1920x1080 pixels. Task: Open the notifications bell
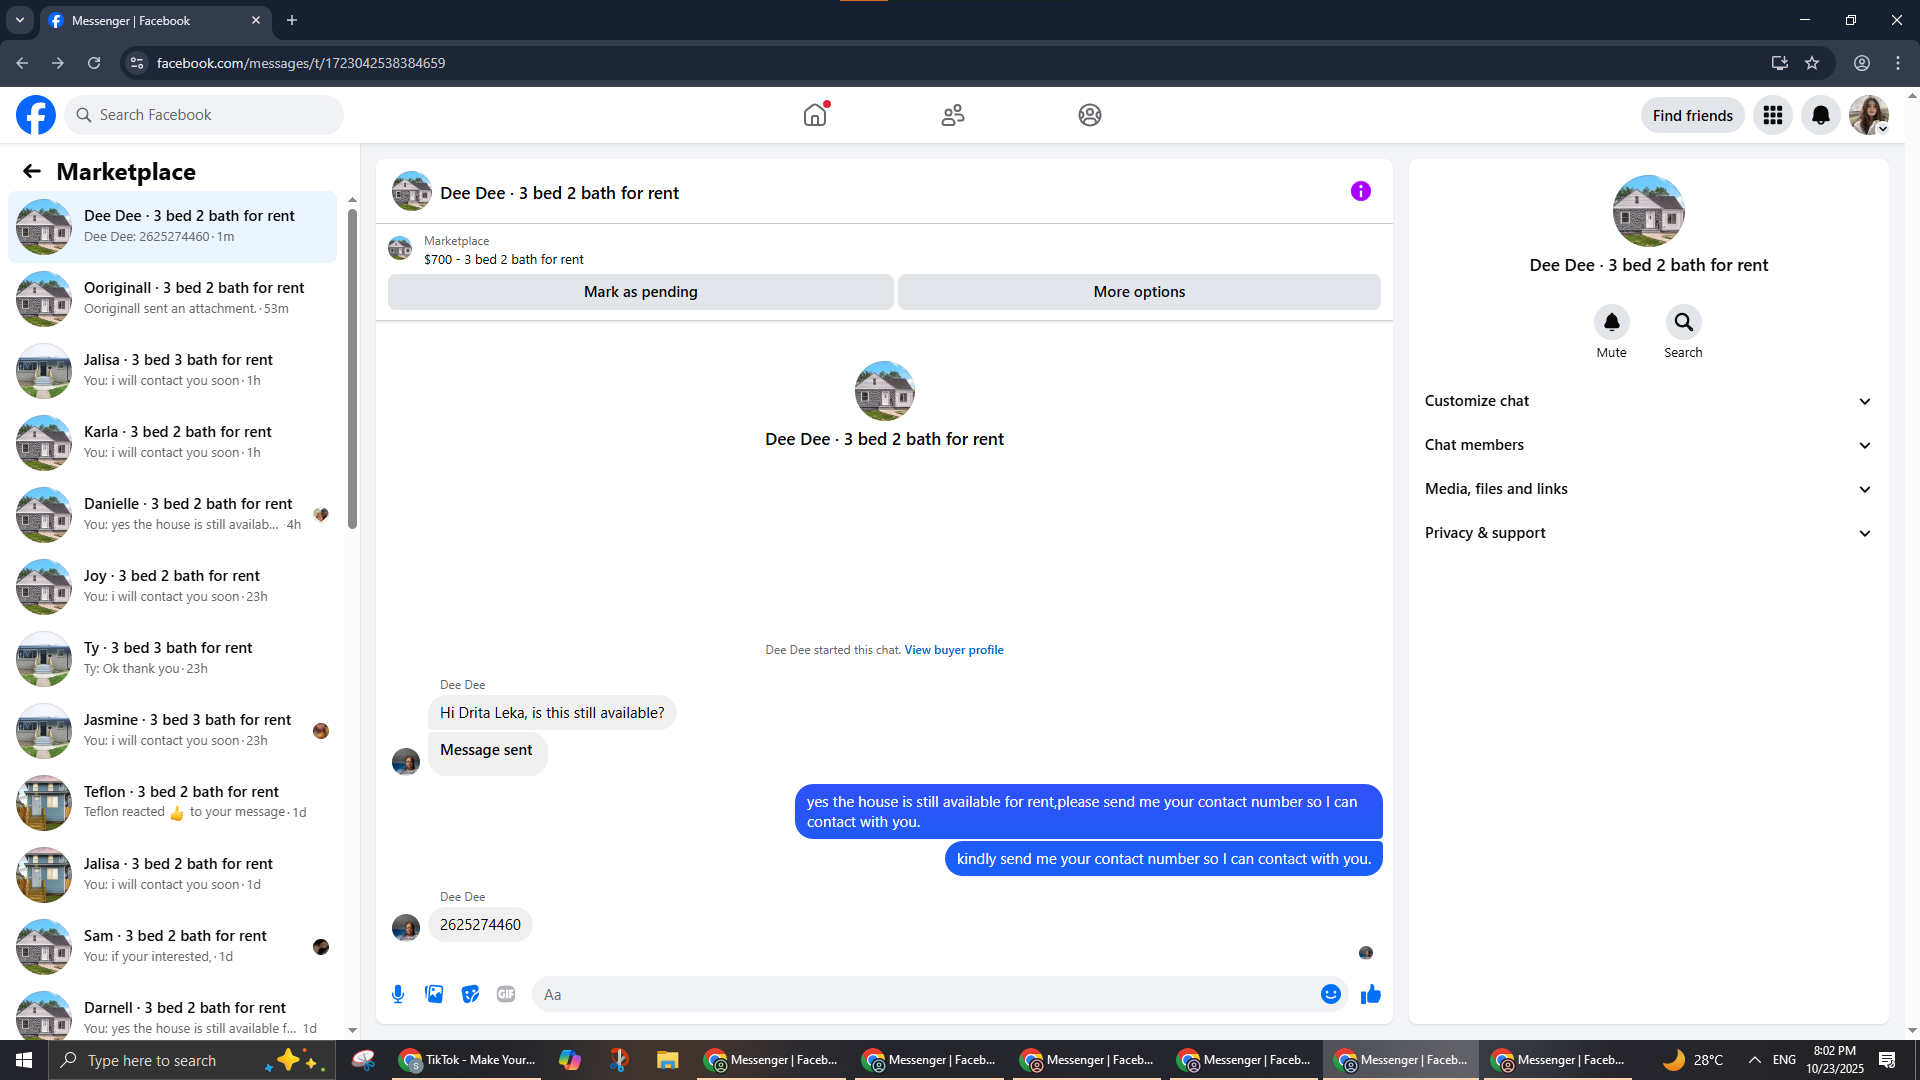coord(1821,115)
